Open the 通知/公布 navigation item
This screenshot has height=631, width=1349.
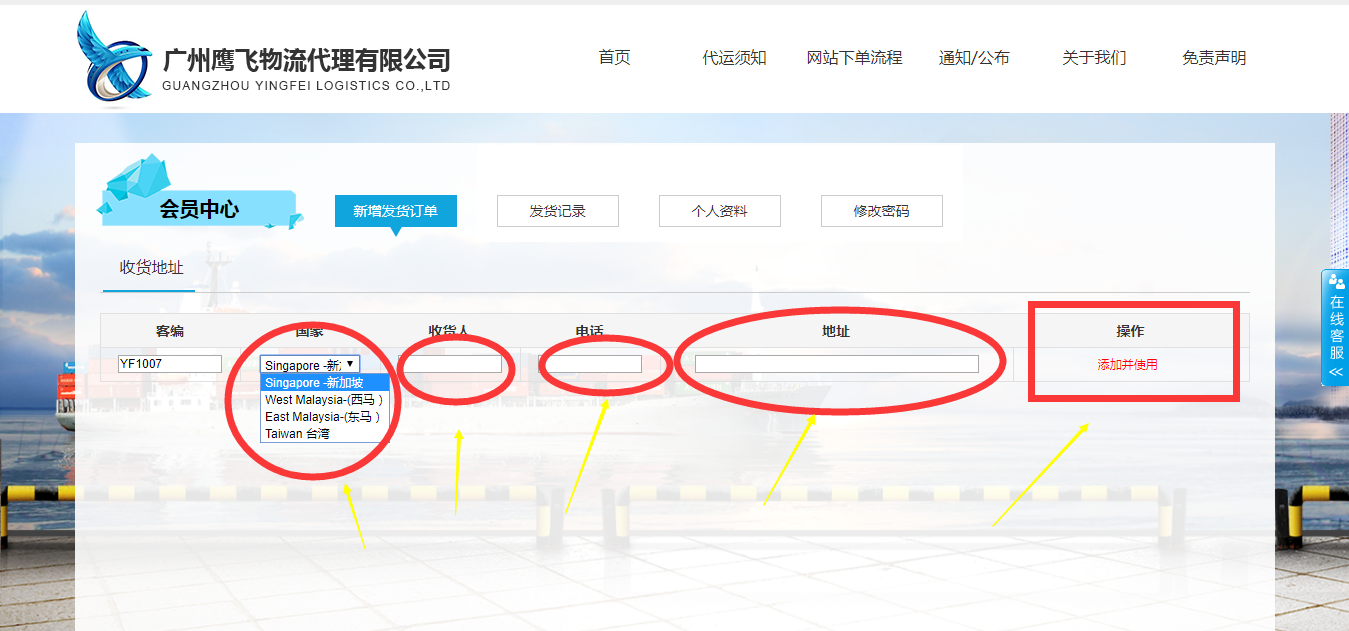coord(973,58)
